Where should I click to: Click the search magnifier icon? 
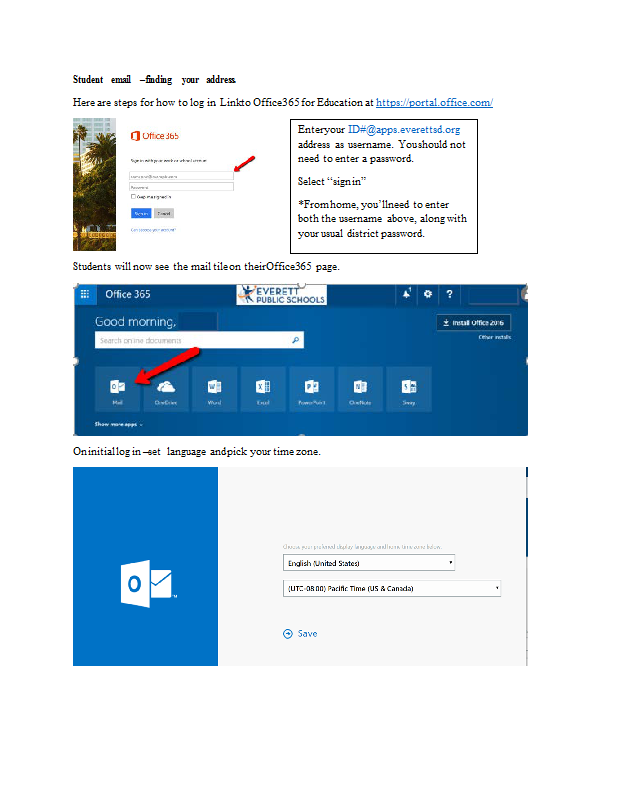(295, 340)
